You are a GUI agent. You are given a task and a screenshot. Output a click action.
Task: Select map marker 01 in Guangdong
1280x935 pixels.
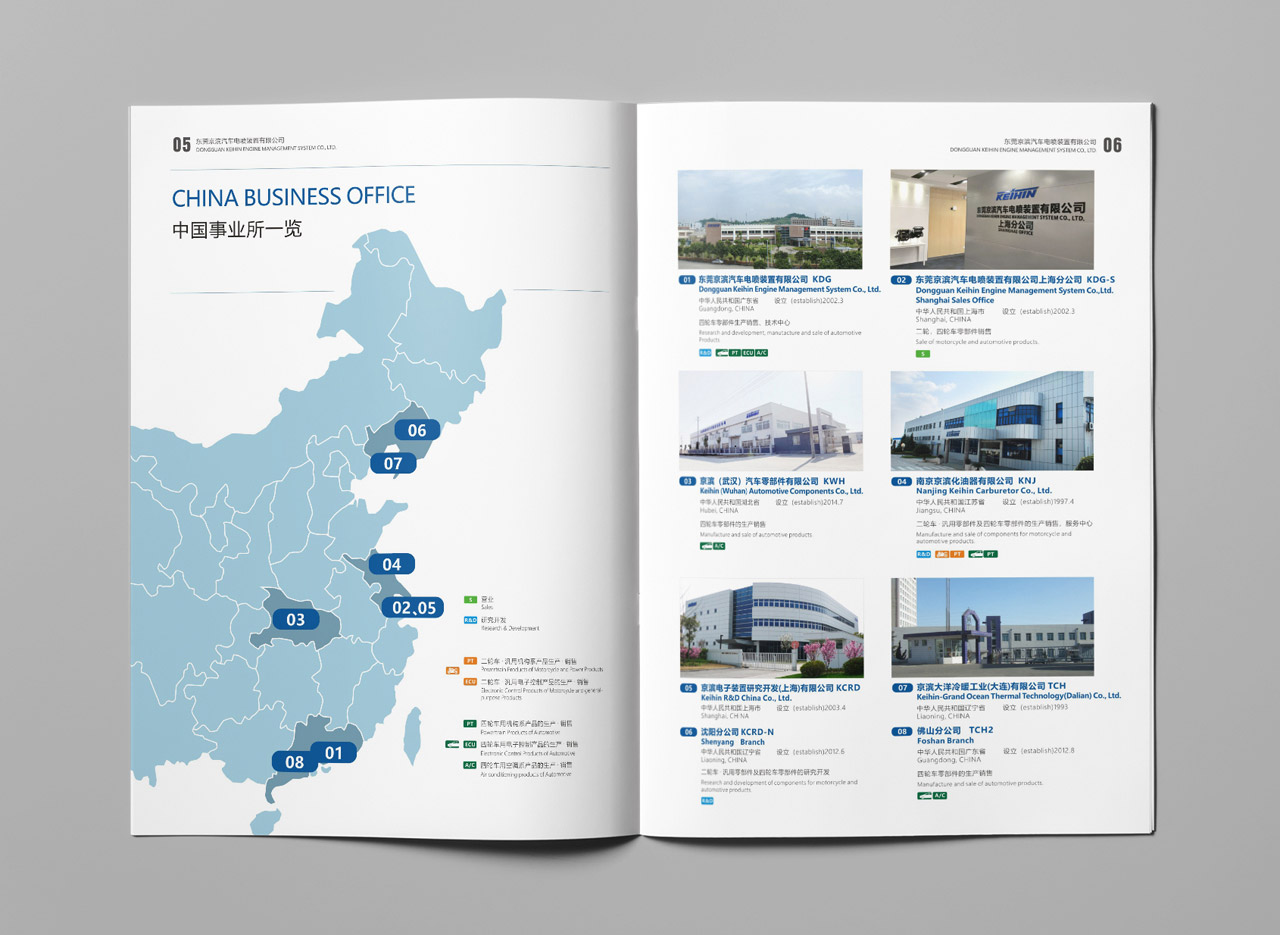click(333, 753)
